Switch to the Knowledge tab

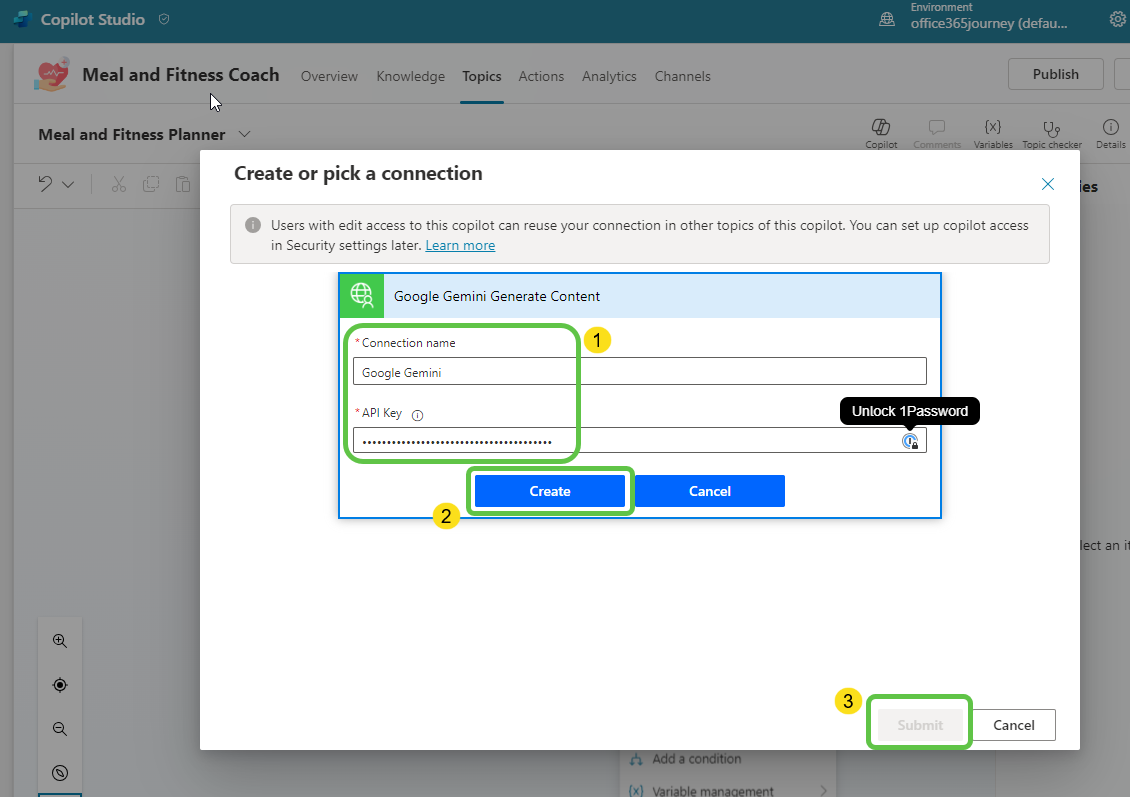pyautogui.click(x=410, y=76)
